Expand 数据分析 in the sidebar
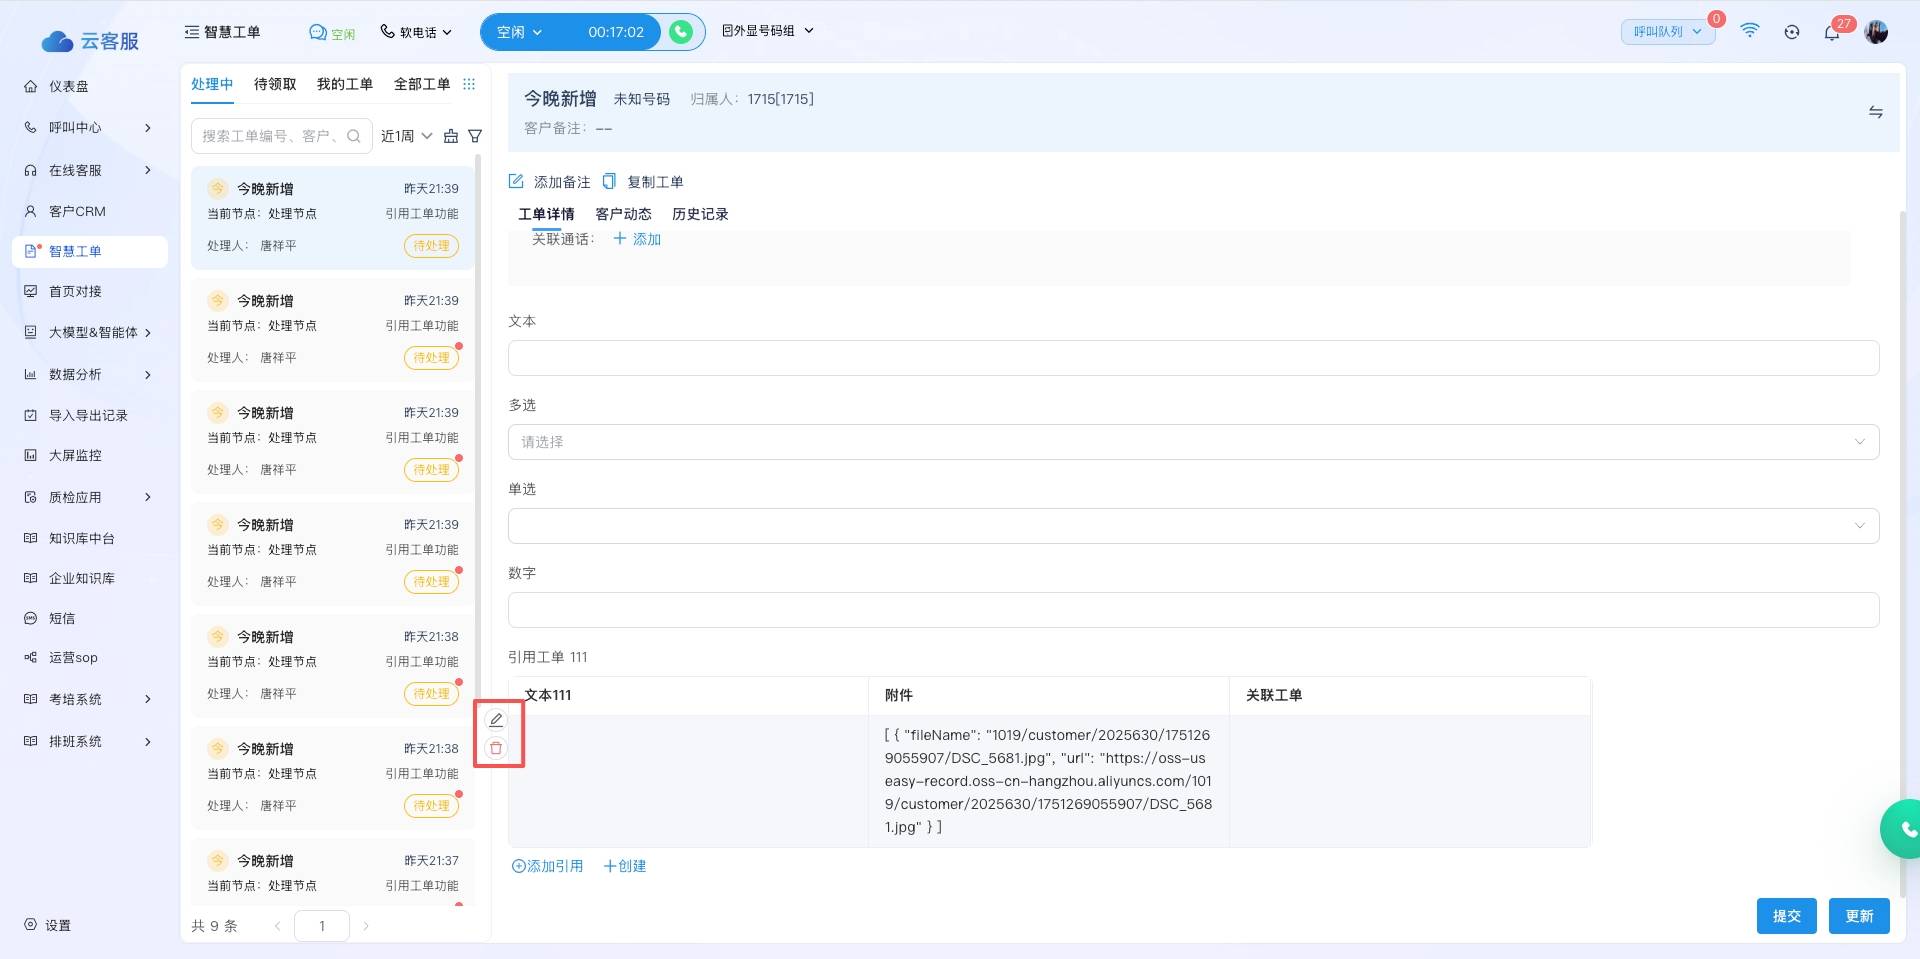The width and height of the screenshot is (1920, 959). 89,374
